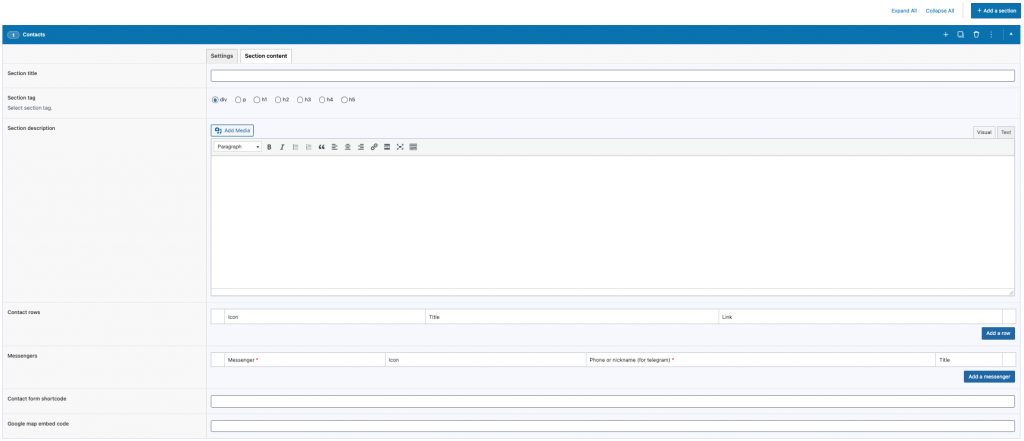
Task: Insert a blockquote from the editor toolbar
Action: 321,147
